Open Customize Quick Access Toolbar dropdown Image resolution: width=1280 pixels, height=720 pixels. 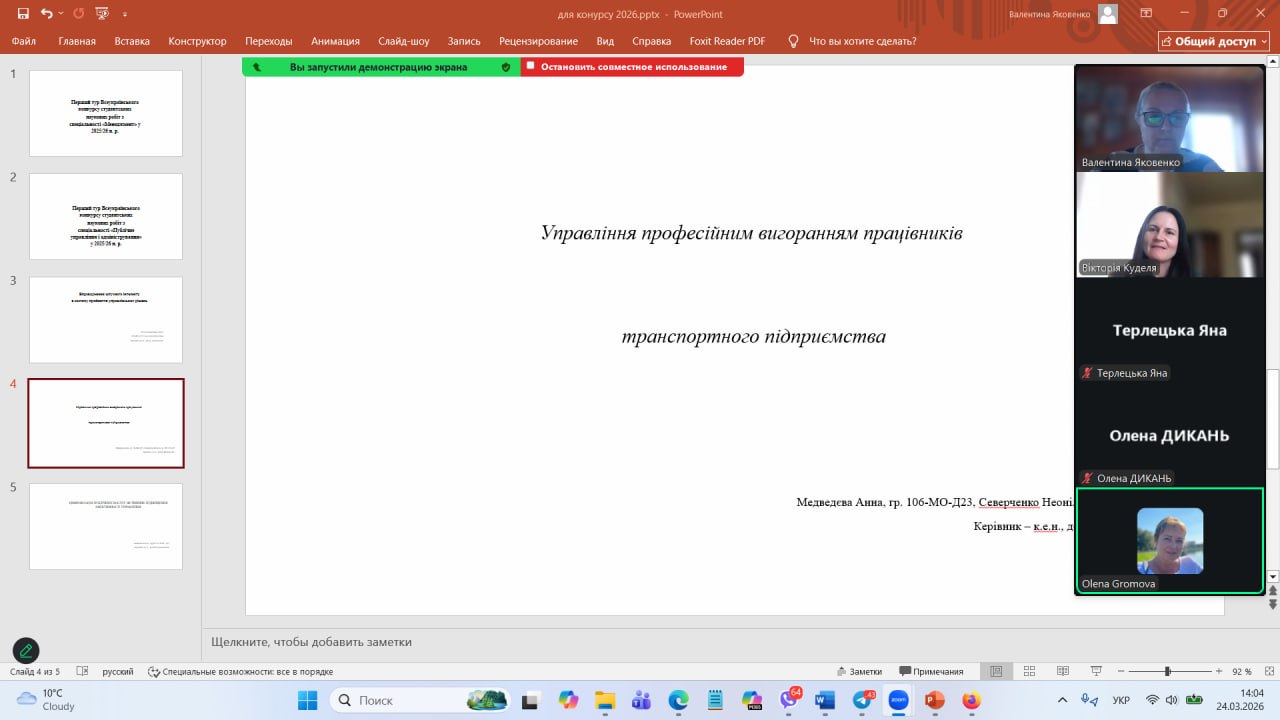click(x=125, y=14)
